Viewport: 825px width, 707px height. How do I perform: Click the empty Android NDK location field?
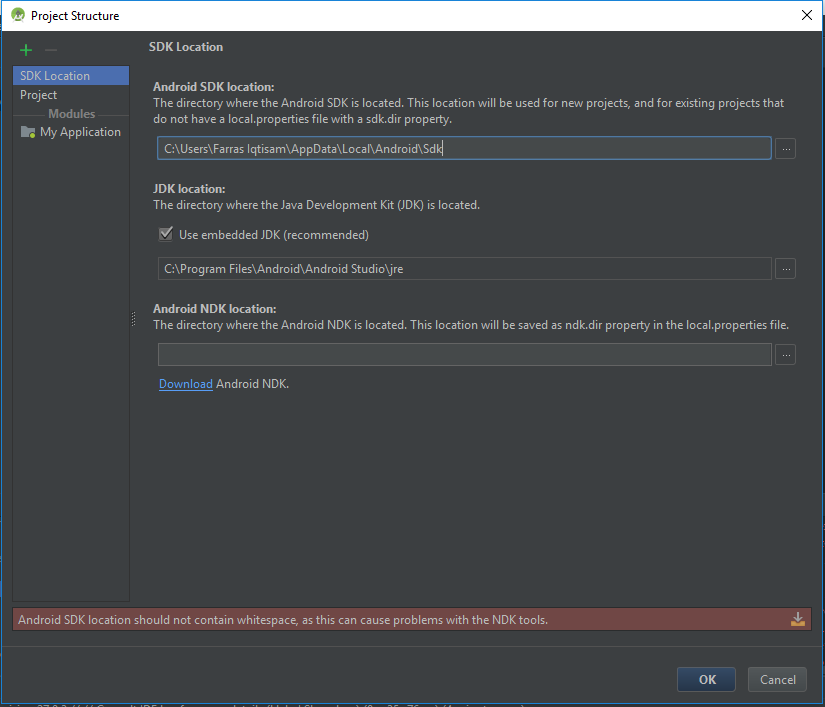click(465, 355)
